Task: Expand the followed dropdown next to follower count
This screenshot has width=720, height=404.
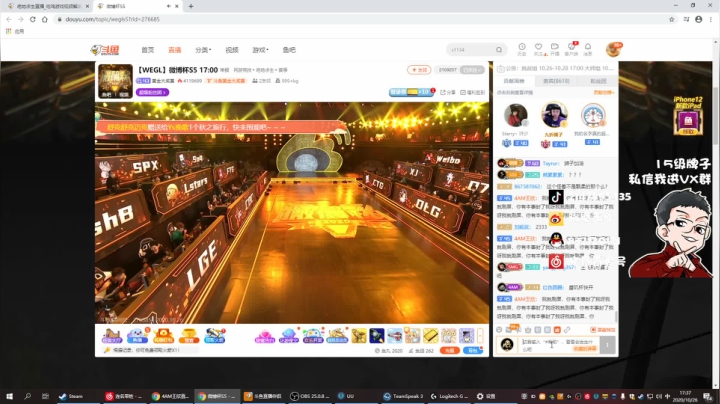Action: pos(472,70)
